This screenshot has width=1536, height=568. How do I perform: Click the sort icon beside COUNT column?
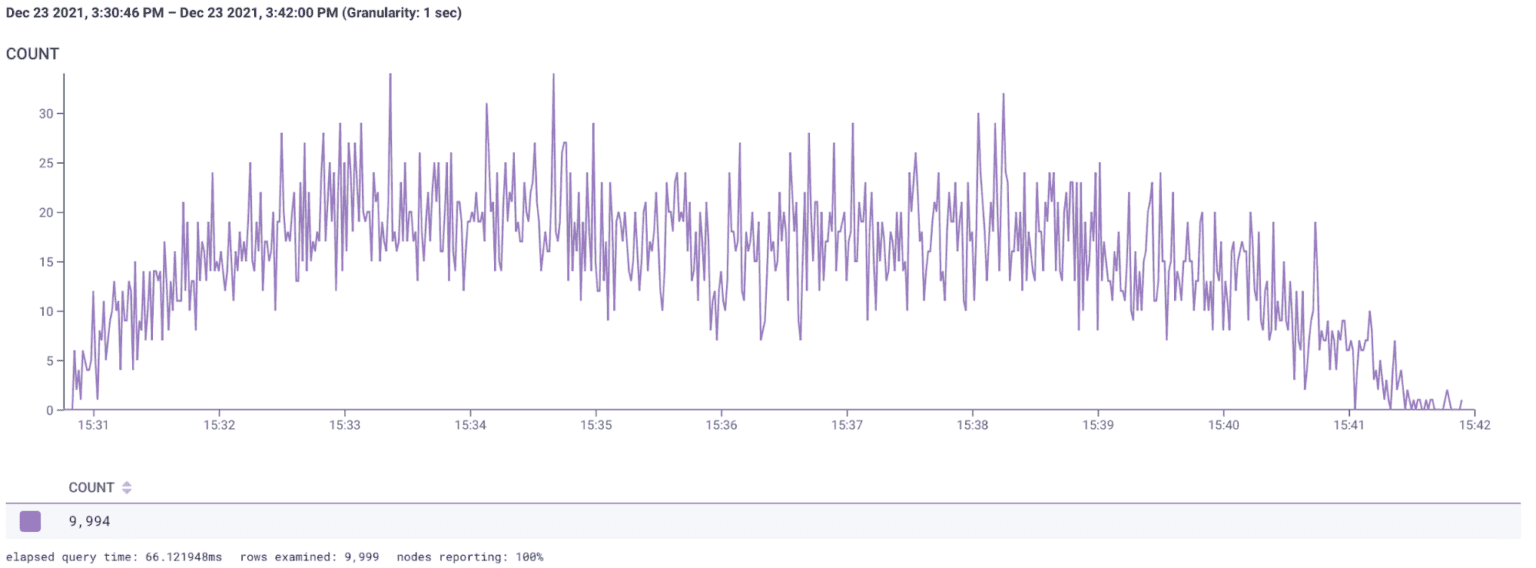(127, 488)
